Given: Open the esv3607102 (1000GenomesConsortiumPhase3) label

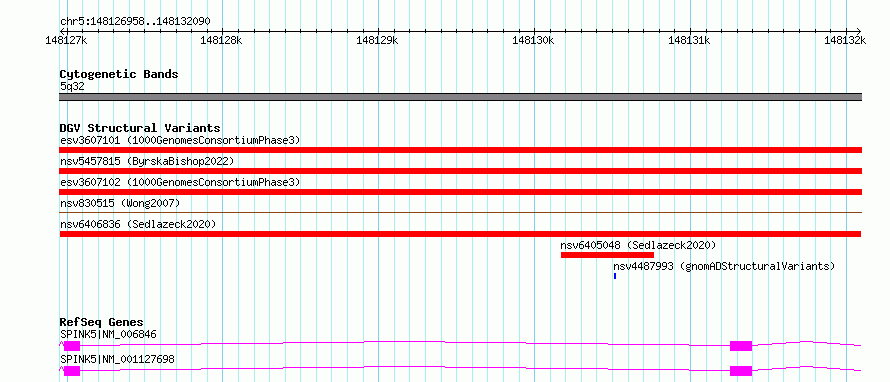Looking at the screenshot, I should (180, 182).
